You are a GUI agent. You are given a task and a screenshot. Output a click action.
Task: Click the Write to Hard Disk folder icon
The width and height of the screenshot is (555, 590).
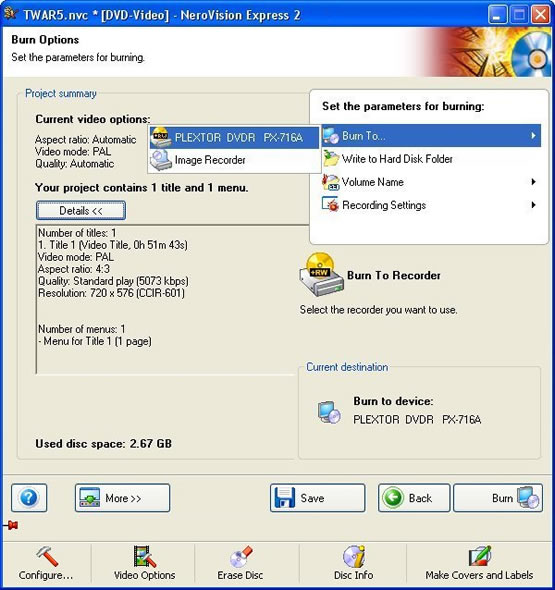point(331,158)
